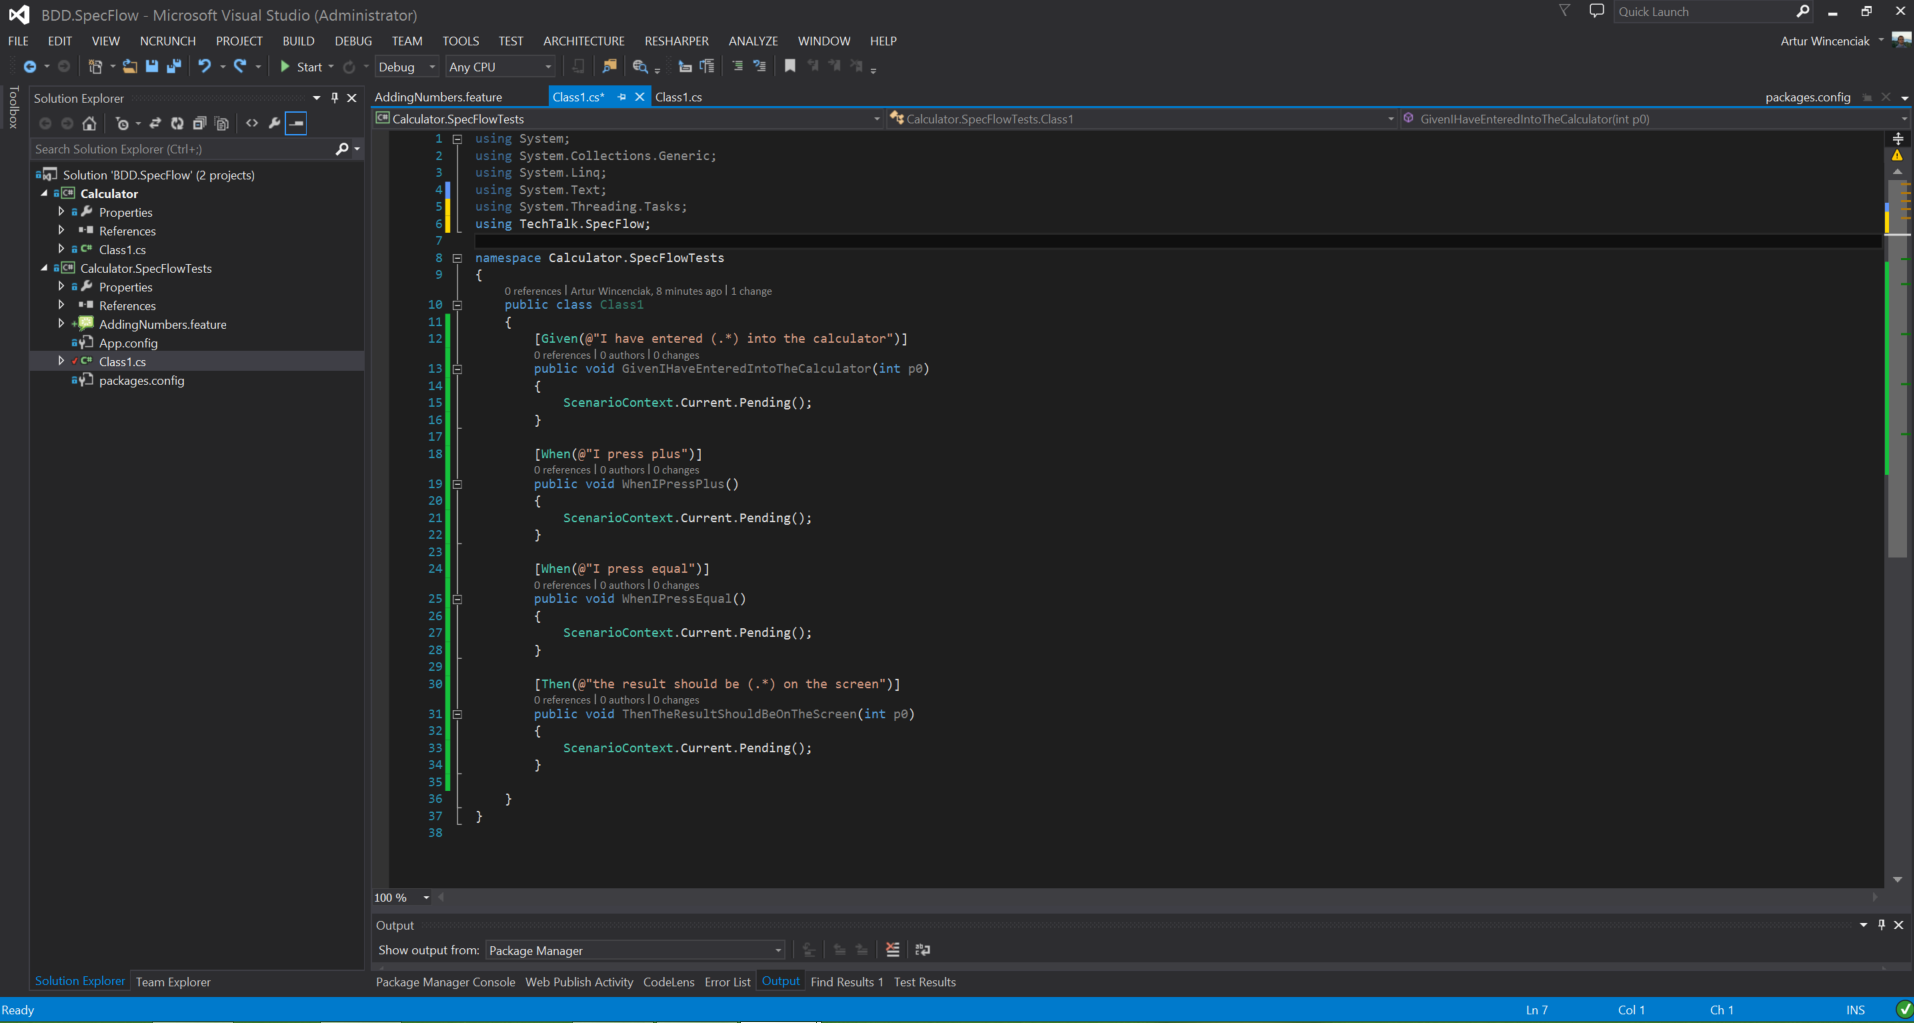Click the Undo toolbar icon
This screenshot has width=1914, height=1023.
click(x=204, y=67)
